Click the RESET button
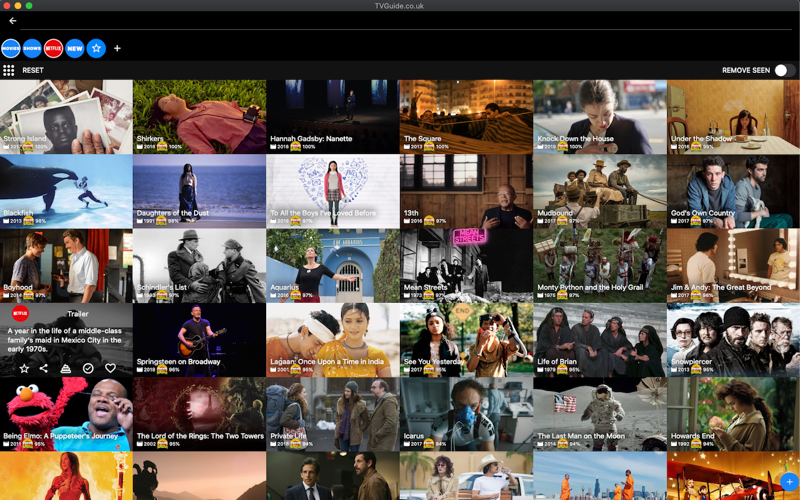Image resolution: width=800 pixels, height=500 pixels. click(33, 70)
